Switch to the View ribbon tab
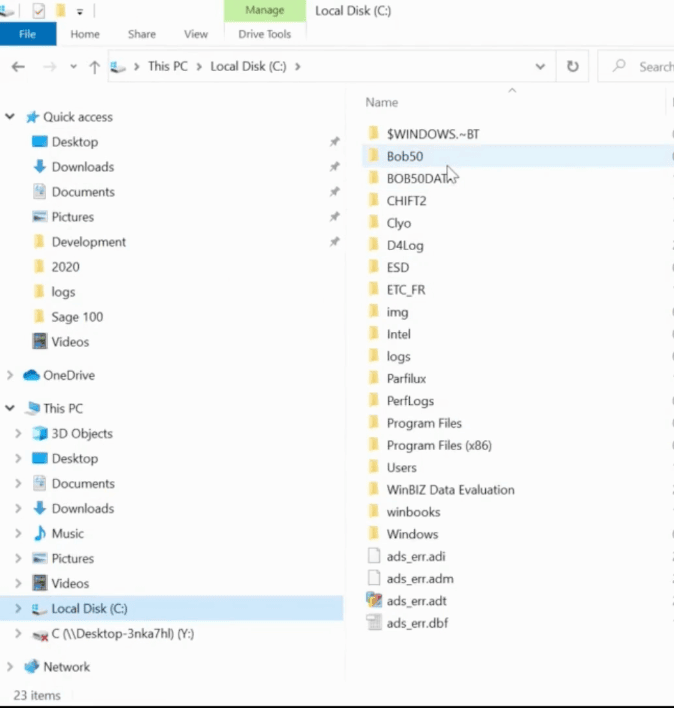674x708 pixels. pos(196,34)
